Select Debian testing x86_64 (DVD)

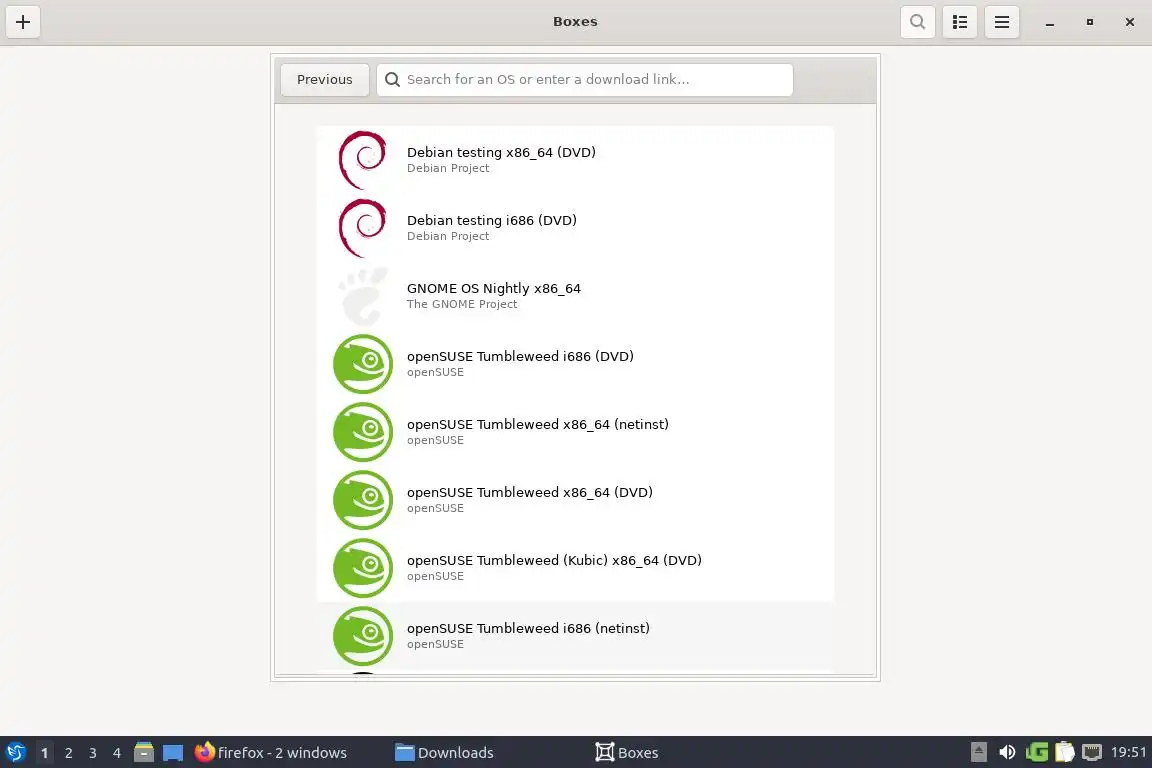(575, 159)
